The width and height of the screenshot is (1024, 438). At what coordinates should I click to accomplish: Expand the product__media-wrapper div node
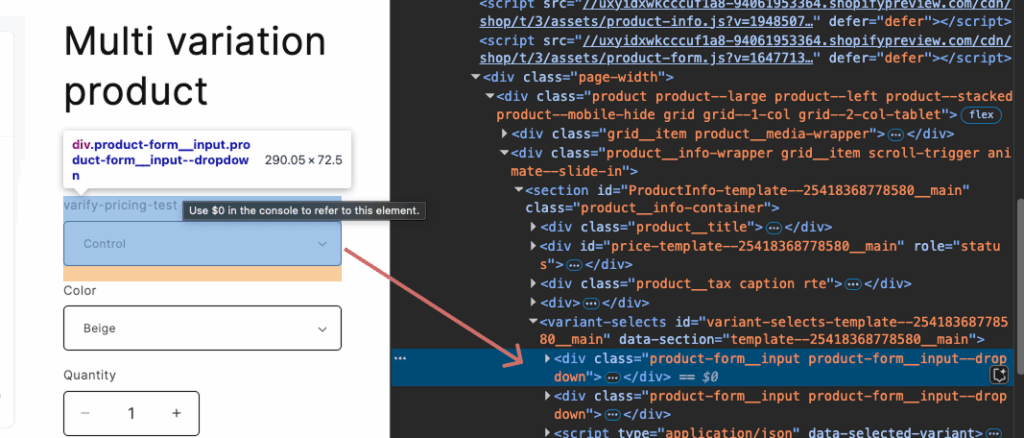pyautogui.click(x=505, y=134)
